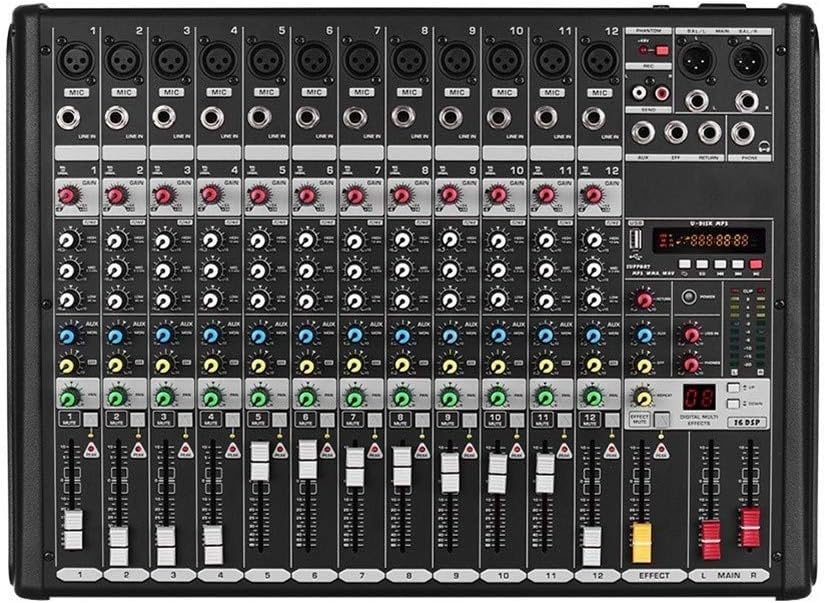The image size is (825, 603).
Task: Click channel 2 red GAIN knob
Action: click(x=116, y=196)
